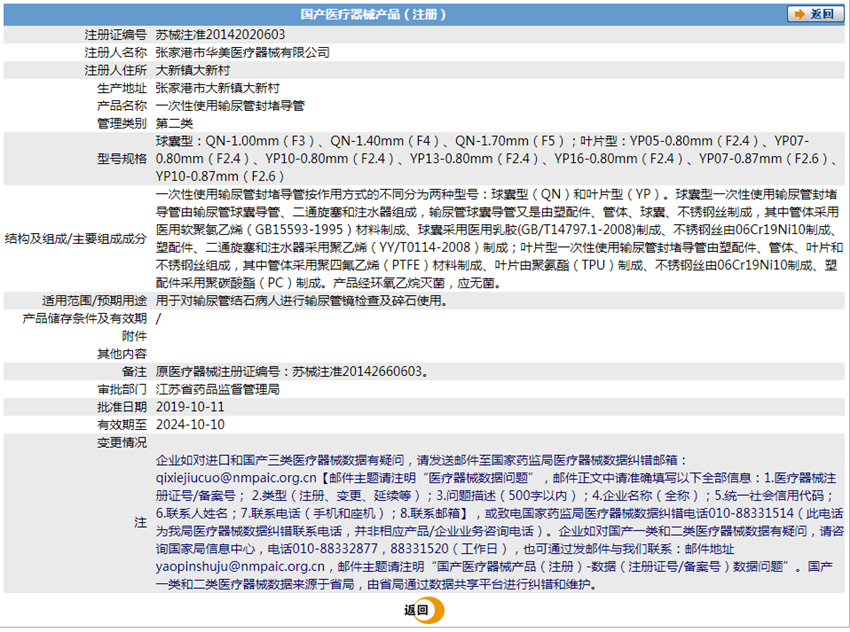
Task: Click the remark text 原医疗器械注册证编号：苏械注准20142660603
Action: pos(292,372)
